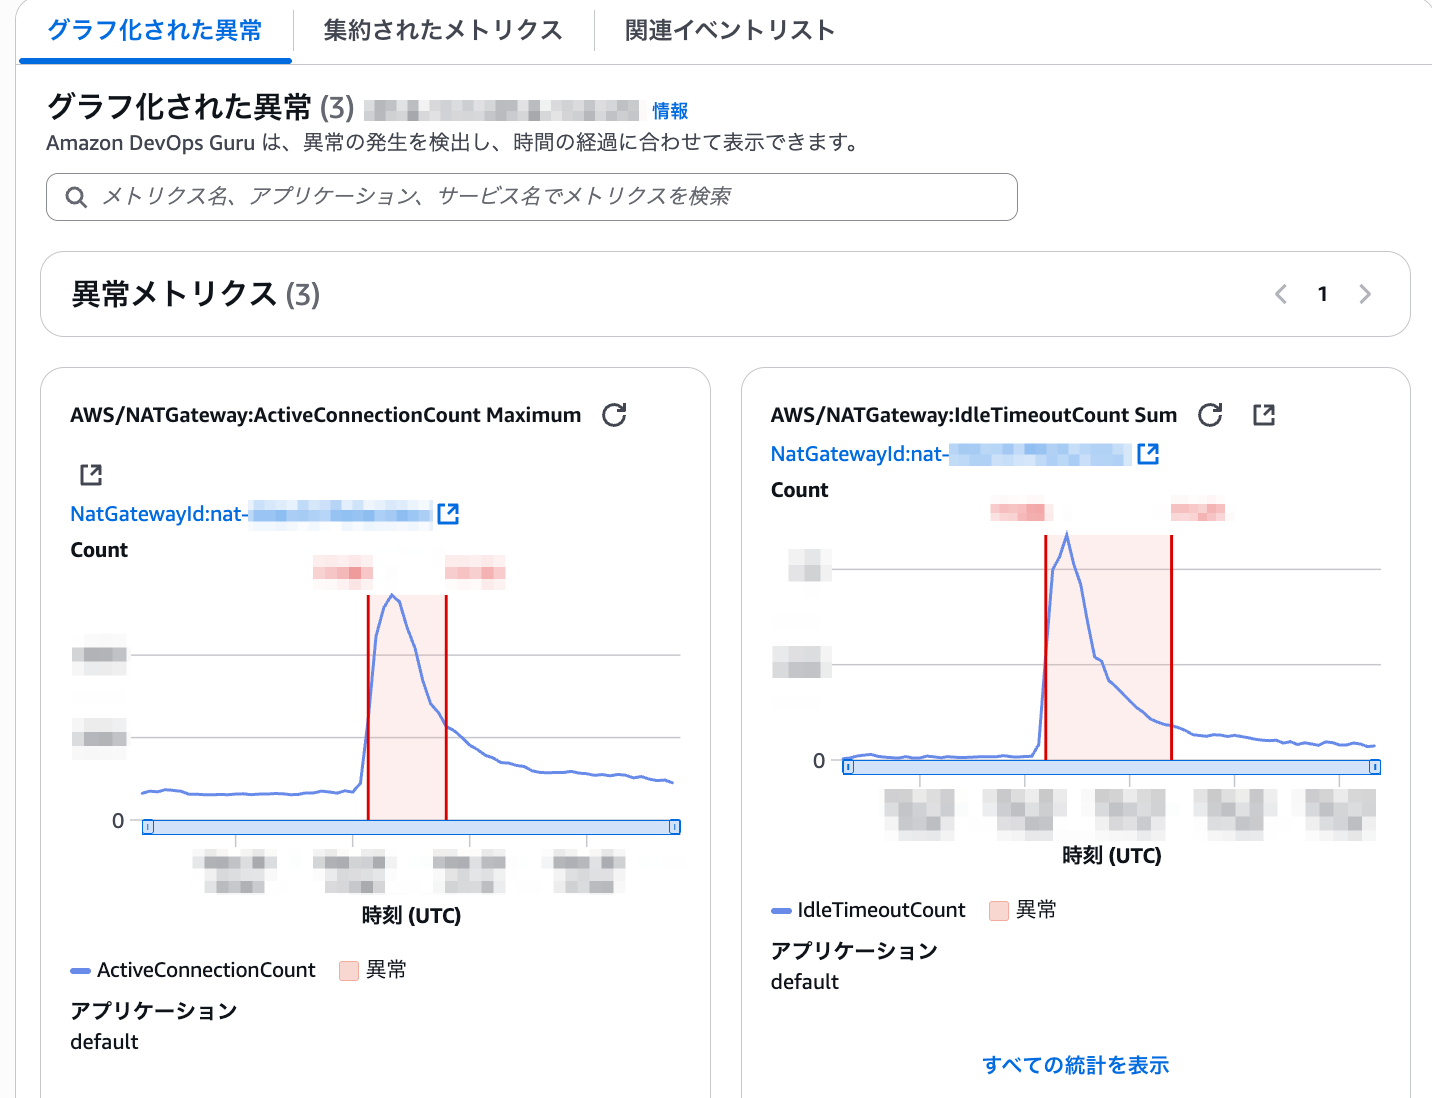
Task: Open the 関連イベントリスト tab
Action: pos(729,30)
